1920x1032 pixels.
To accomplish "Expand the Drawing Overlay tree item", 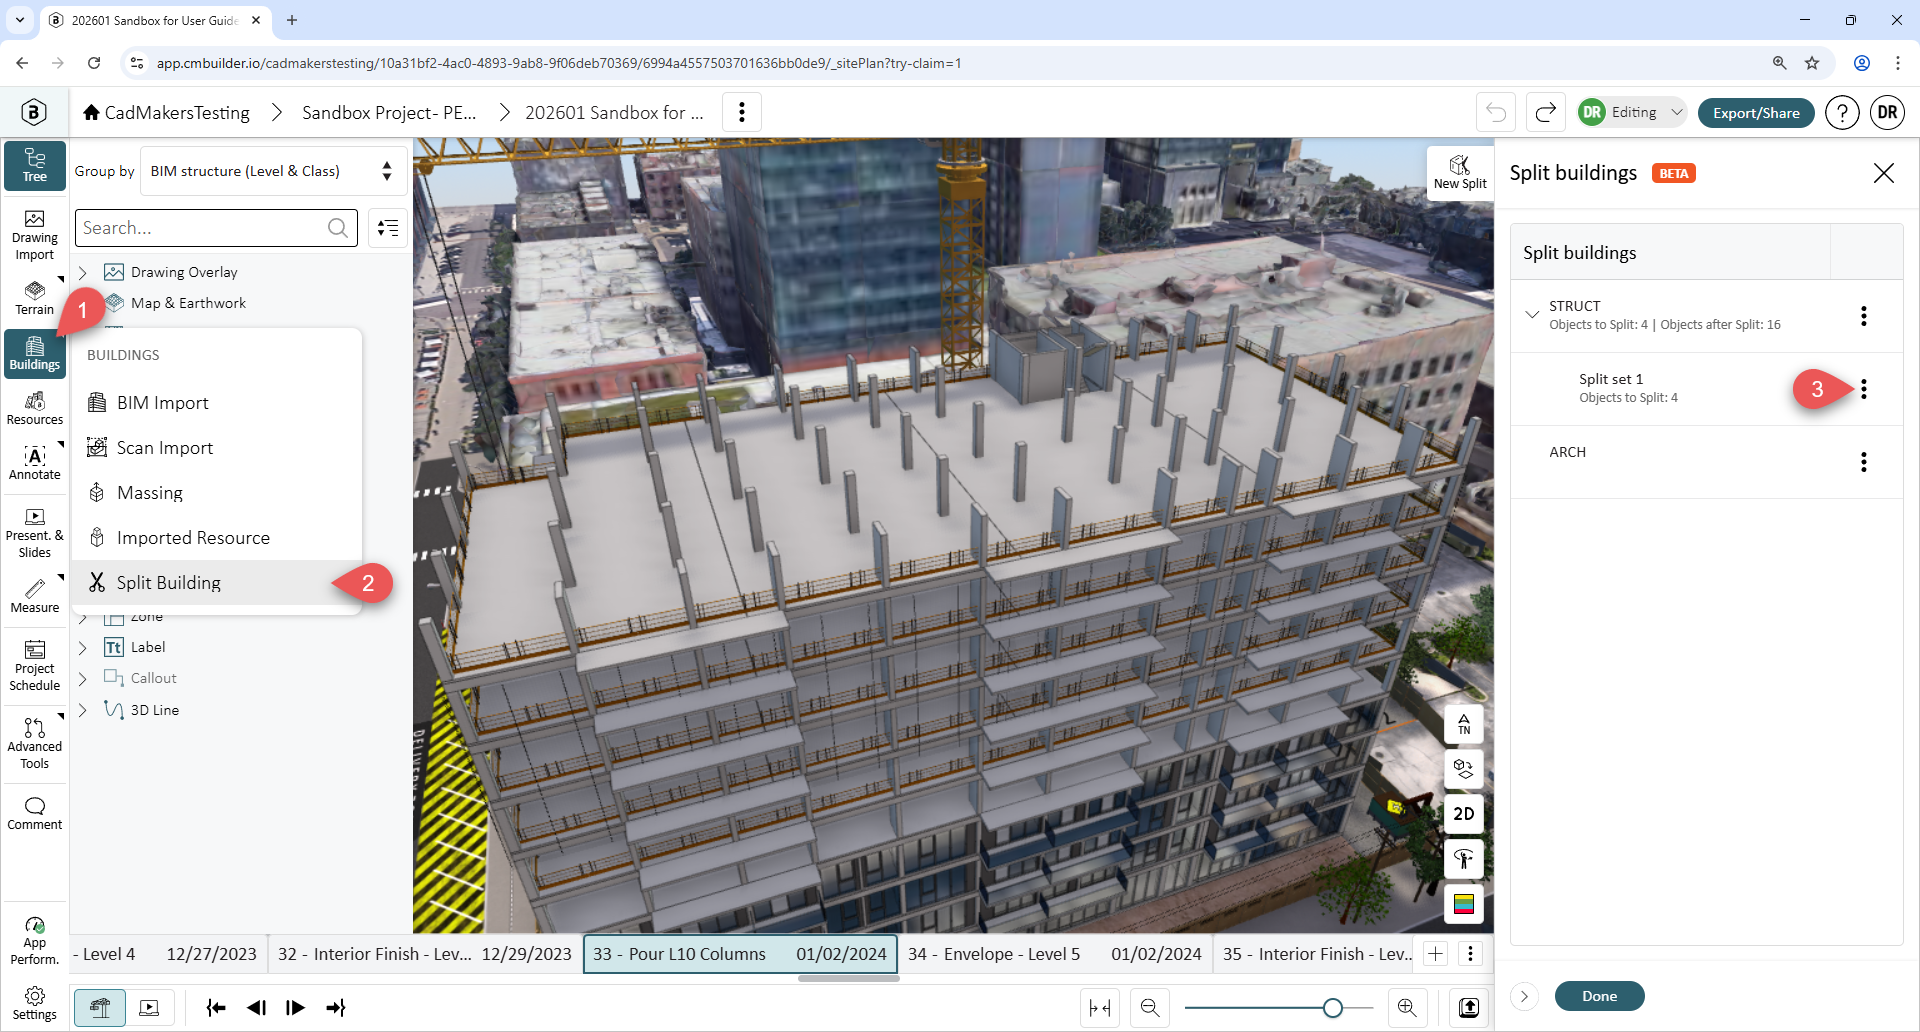I will tap(83, 272).
